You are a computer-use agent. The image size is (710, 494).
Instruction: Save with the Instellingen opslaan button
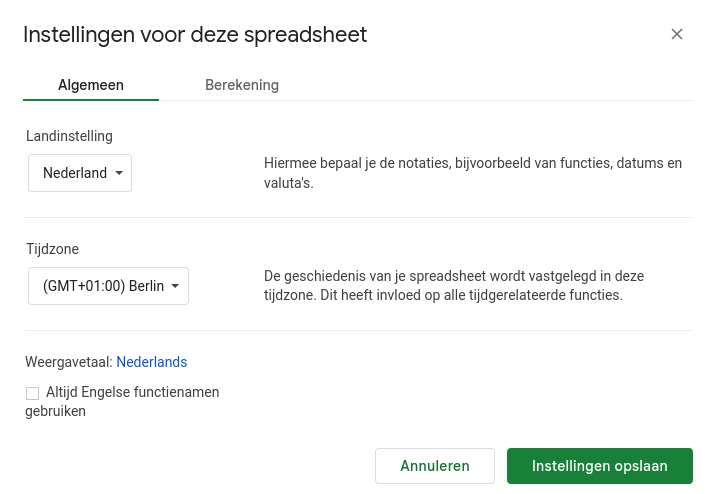[x=599, y=466]
